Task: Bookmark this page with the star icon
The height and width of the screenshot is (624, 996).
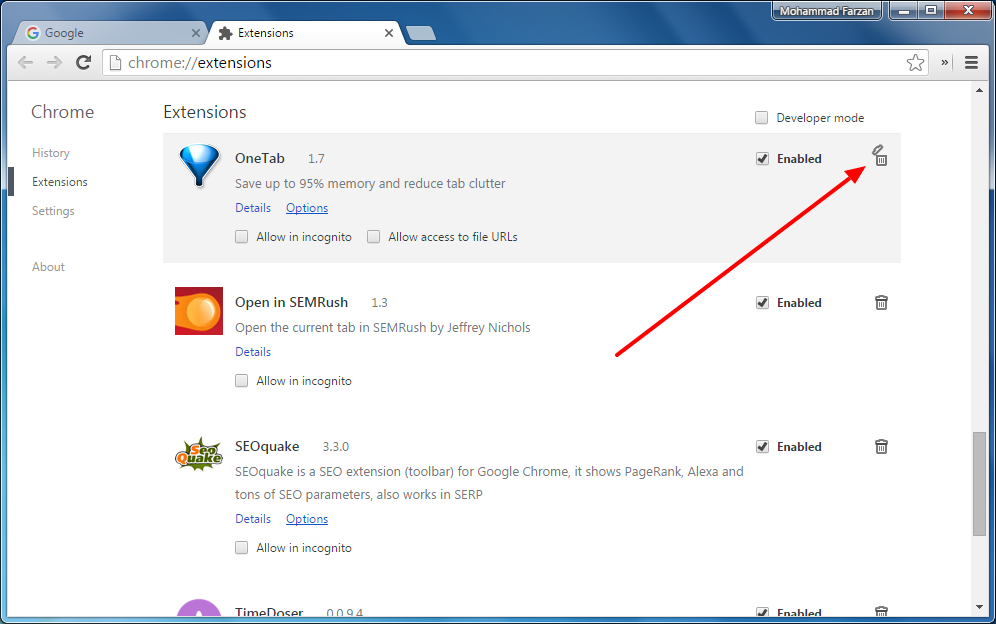Action: coord(915,62)
